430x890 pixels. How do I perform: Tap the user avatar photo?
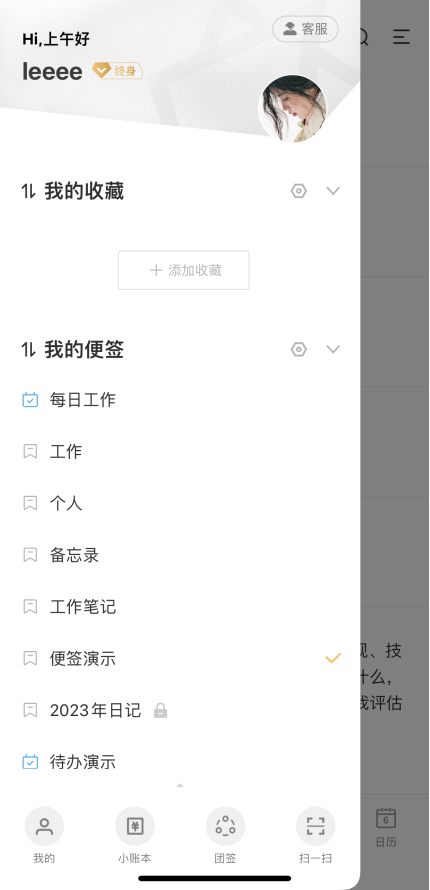[293, 108]
